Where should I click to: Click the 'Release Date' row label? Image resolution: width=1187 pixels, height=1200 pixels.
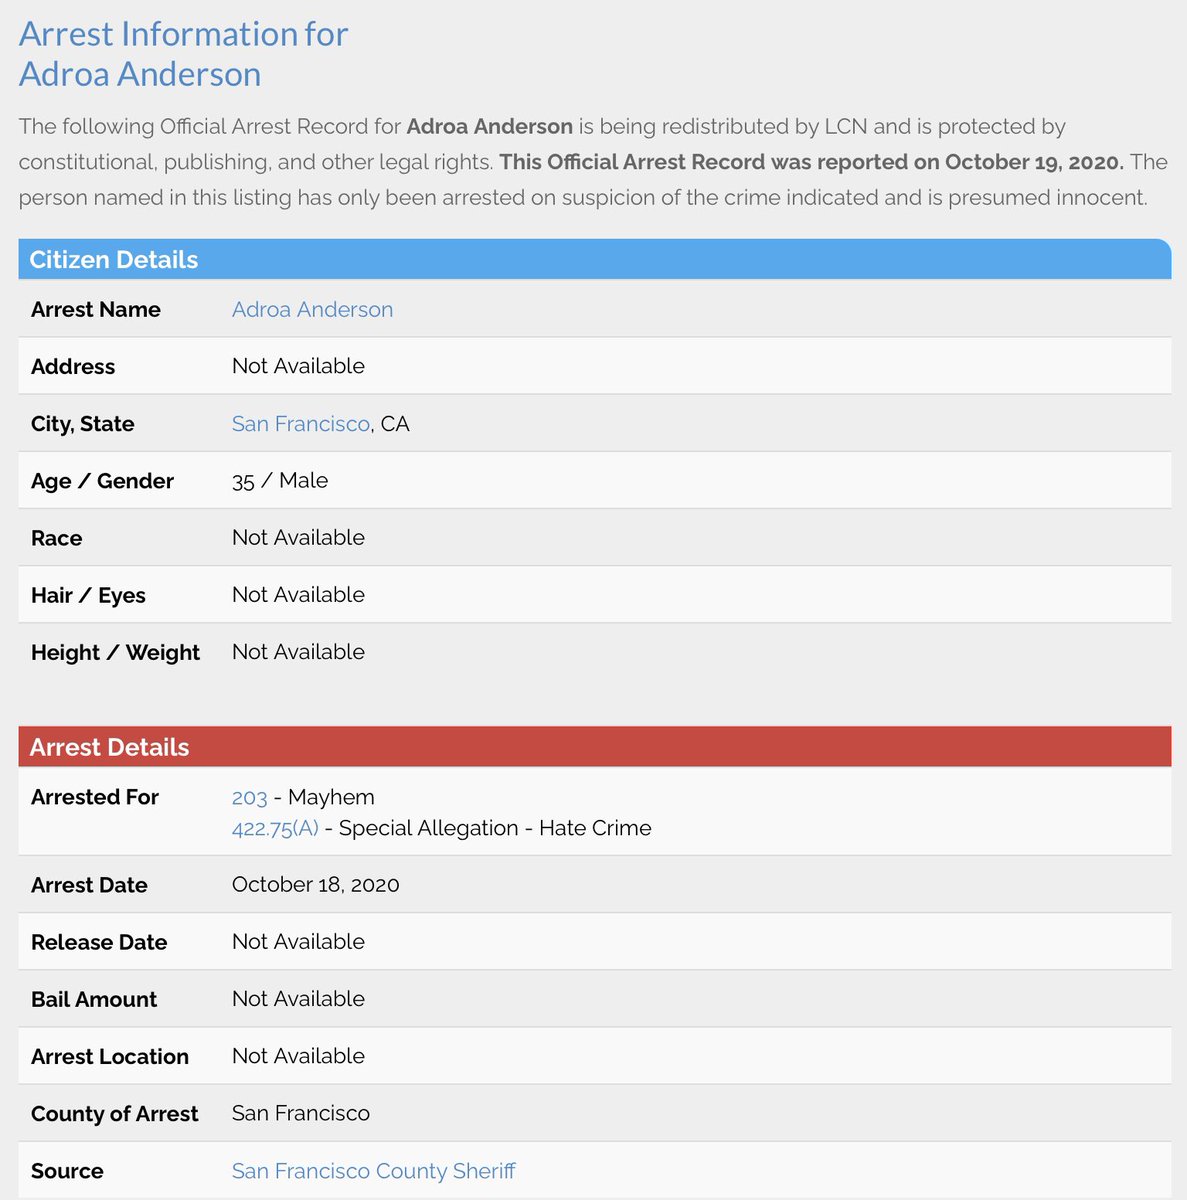[99, 942]
